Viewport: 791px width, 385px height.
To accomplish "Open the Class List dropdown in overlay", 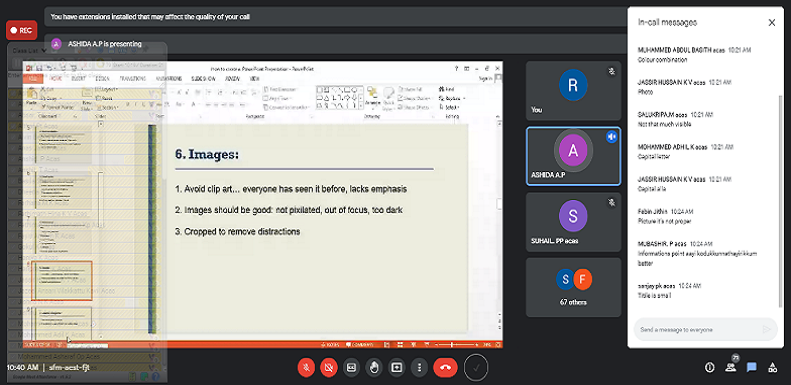I will (29, 50).
